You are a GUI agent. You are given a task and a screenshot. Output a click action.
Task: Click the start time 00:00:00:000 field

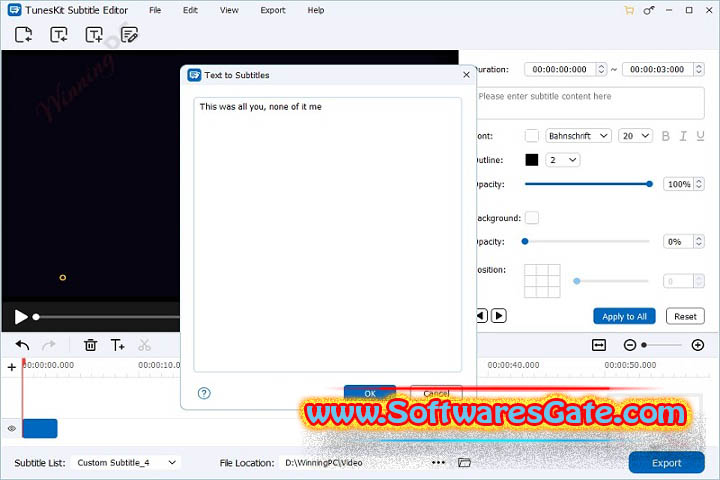coord(559,69)
